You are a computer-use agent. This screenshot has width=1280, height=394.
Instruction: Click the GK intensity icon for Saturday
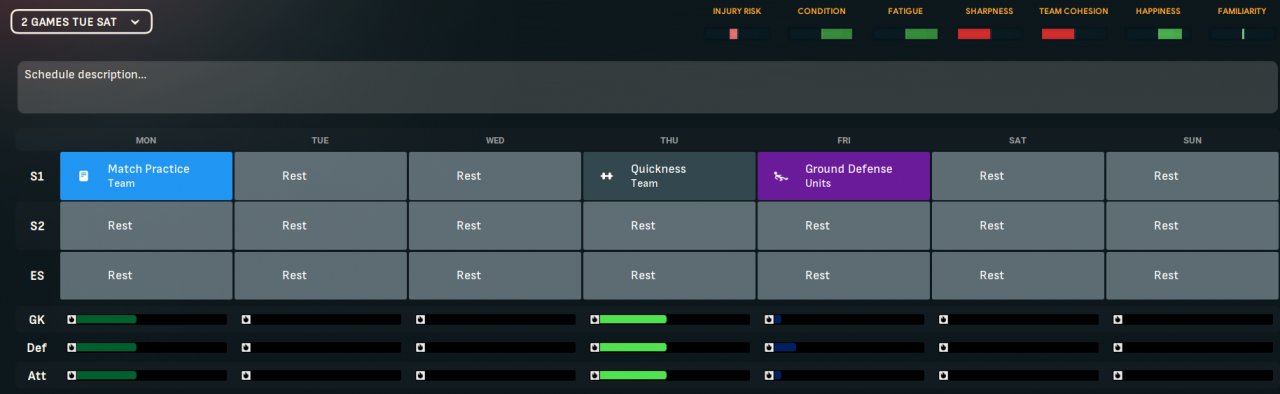tap(943, 320)
